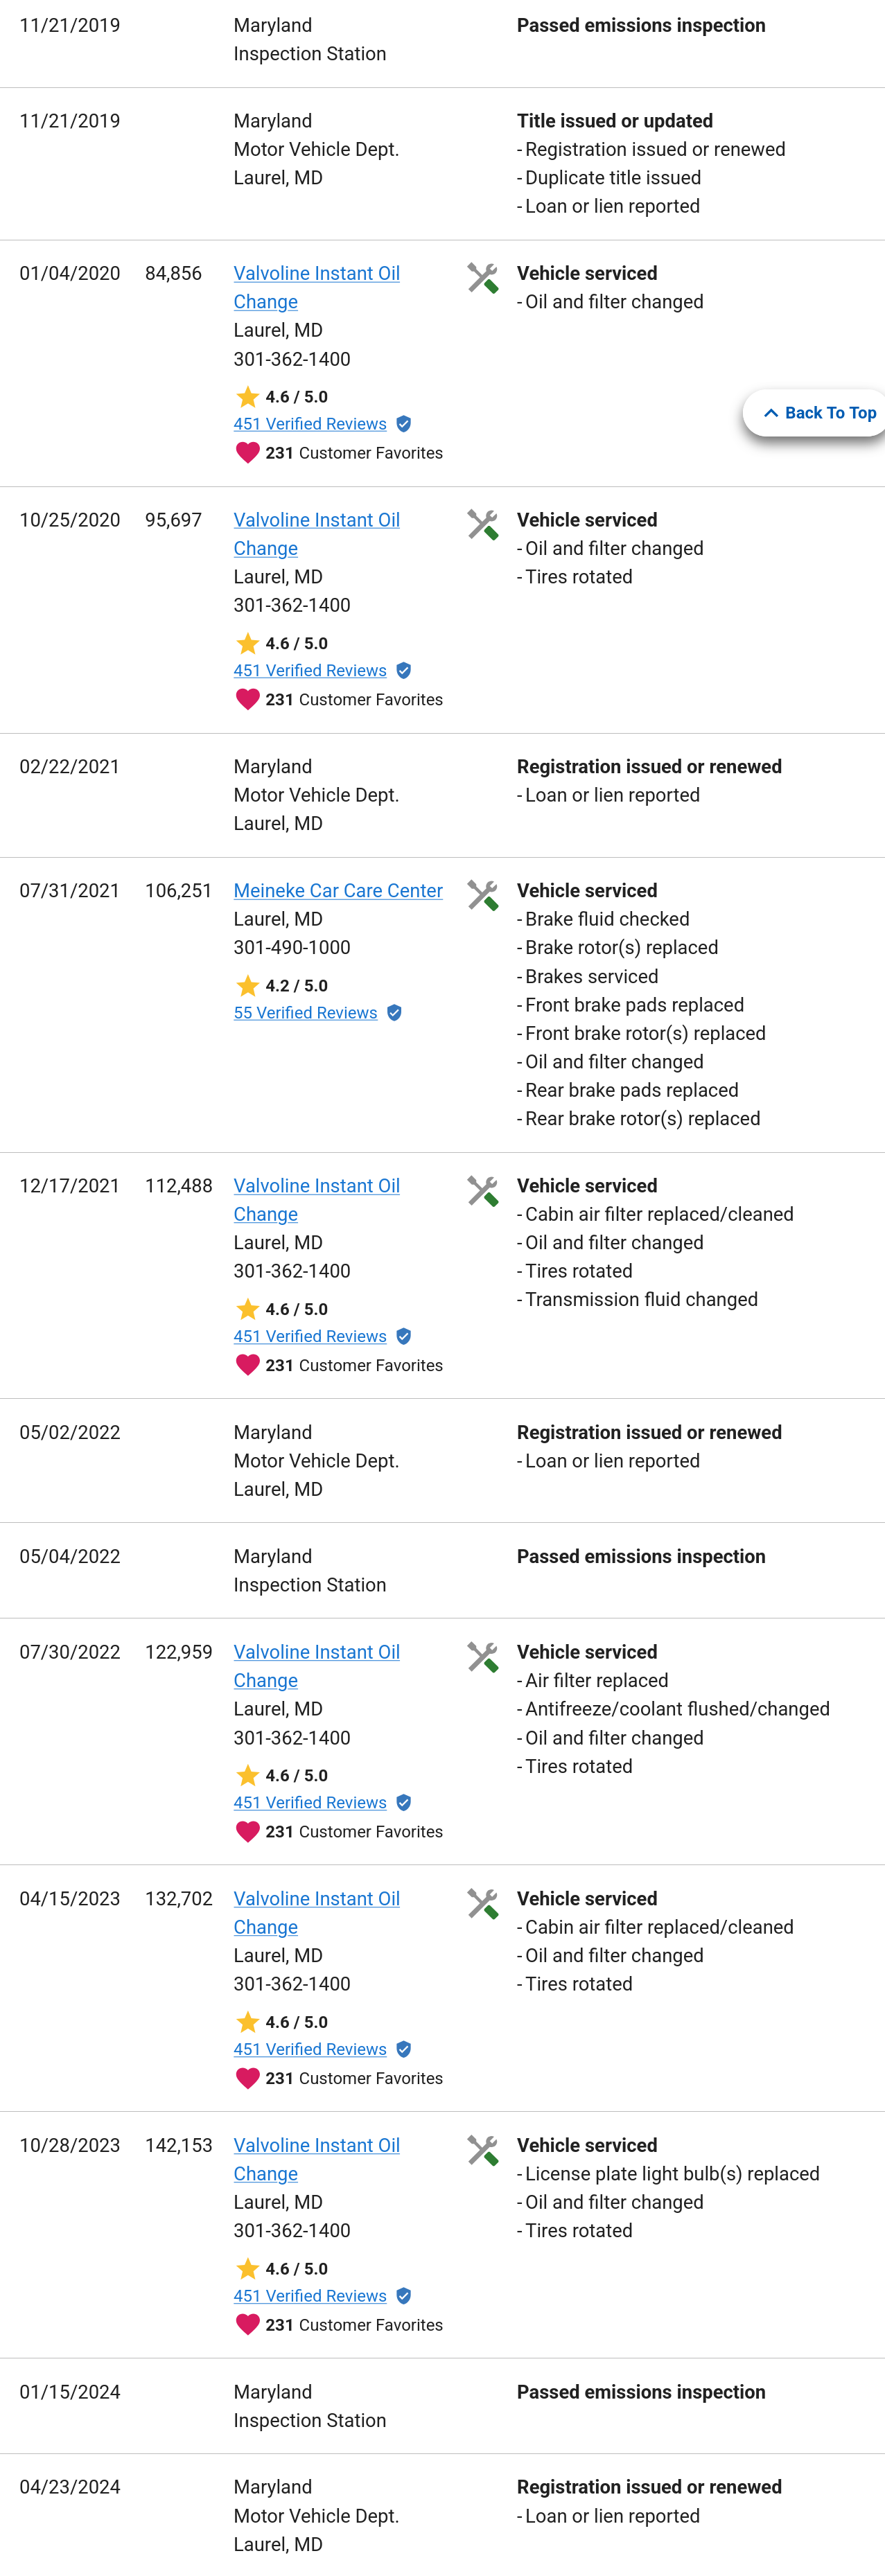Click wrench service icon for Meineke entry
Viewport: 885px width, 2576px height.
[482, 895]
